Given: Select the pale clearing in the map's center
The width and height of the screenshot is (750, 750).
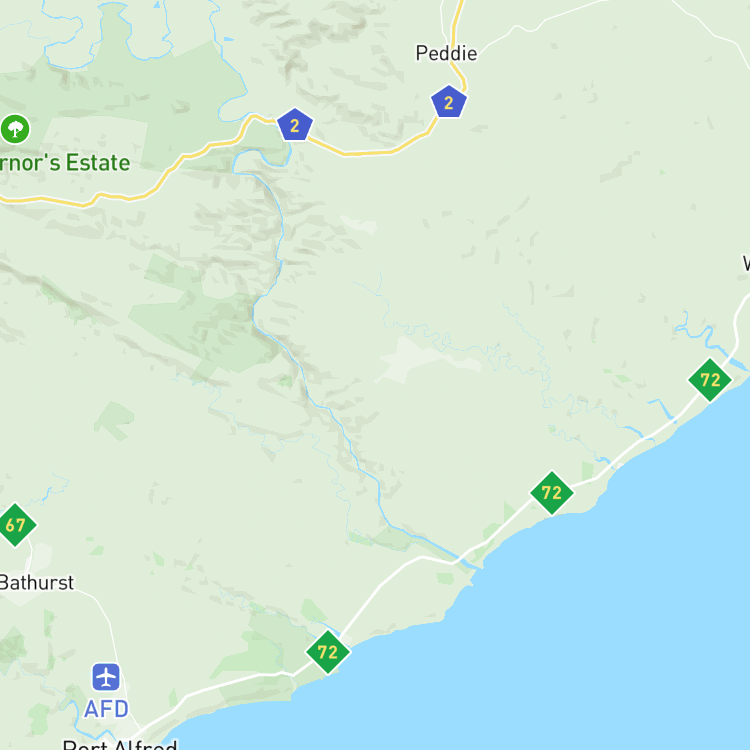Looking at the screenshot, I should pos(421,359).
